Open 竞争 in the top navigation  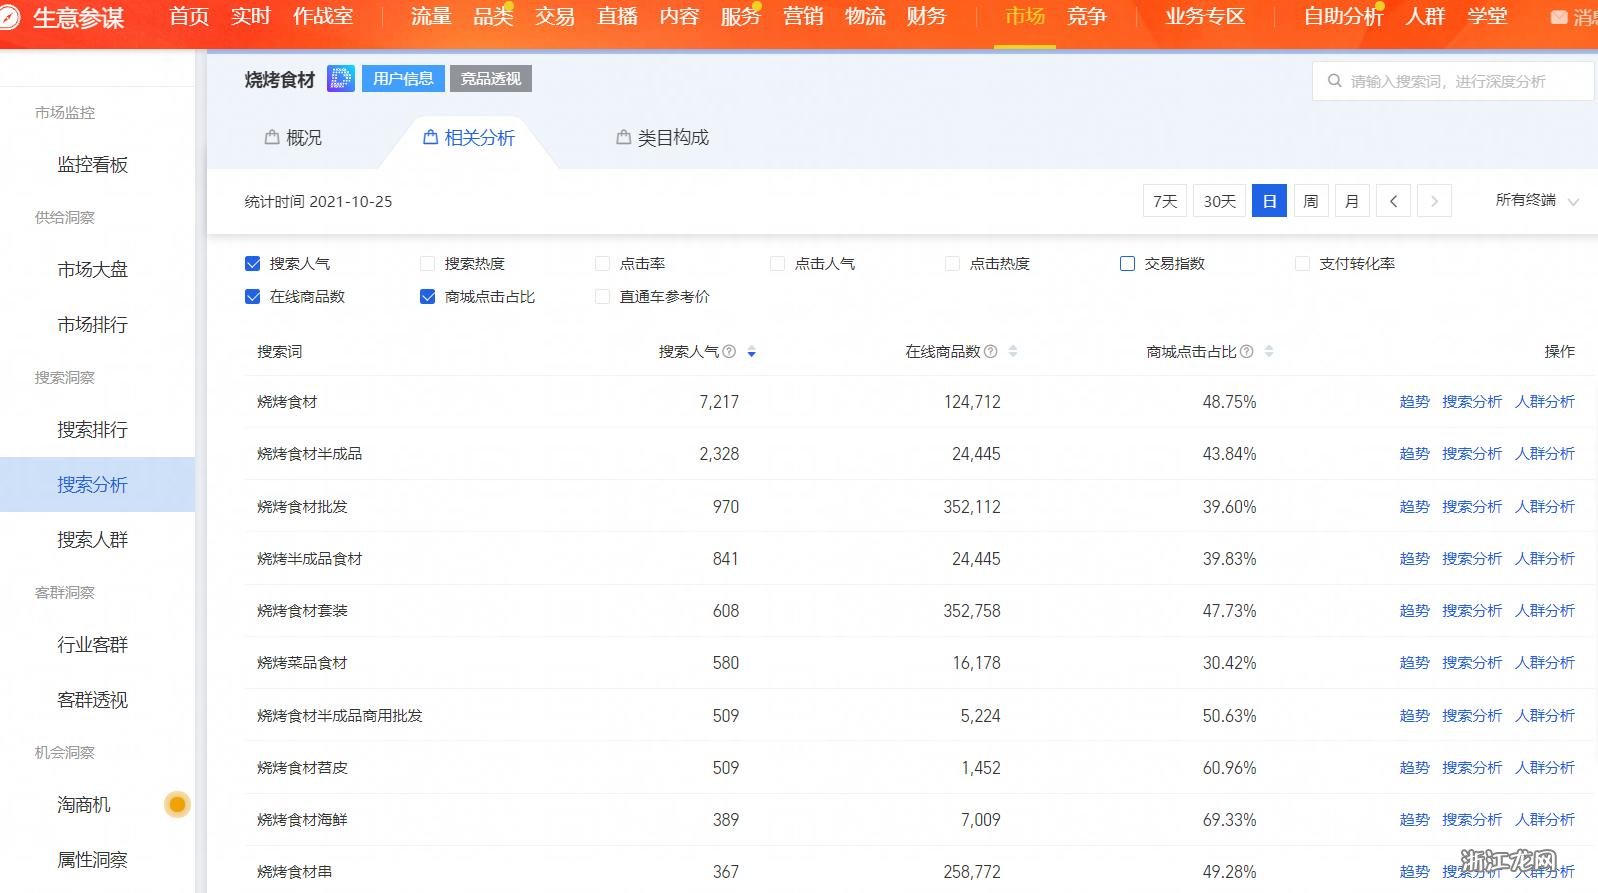[x=1087, y=17]
